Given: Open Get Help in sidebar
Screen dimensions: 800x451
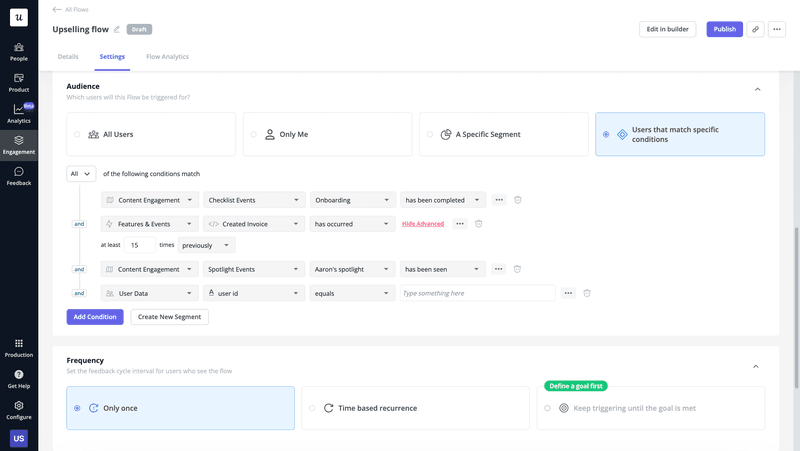Looking at the screenshot, I should coord(19,380).
